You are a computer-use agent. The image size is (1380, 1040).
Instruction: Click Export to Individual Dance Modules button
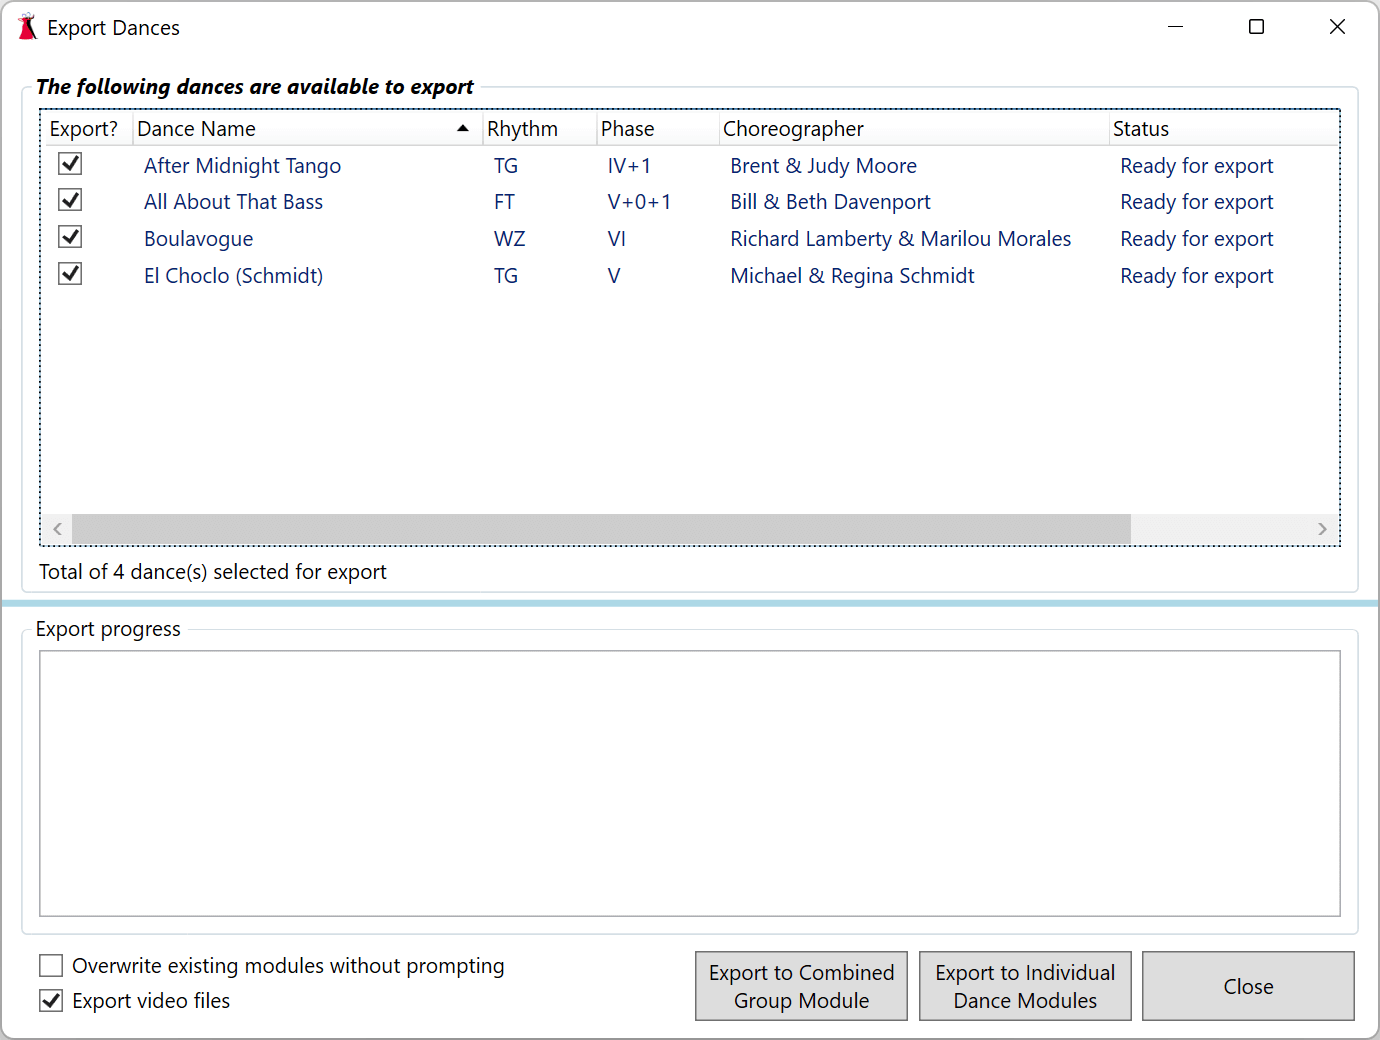(x=1025, y=986)
